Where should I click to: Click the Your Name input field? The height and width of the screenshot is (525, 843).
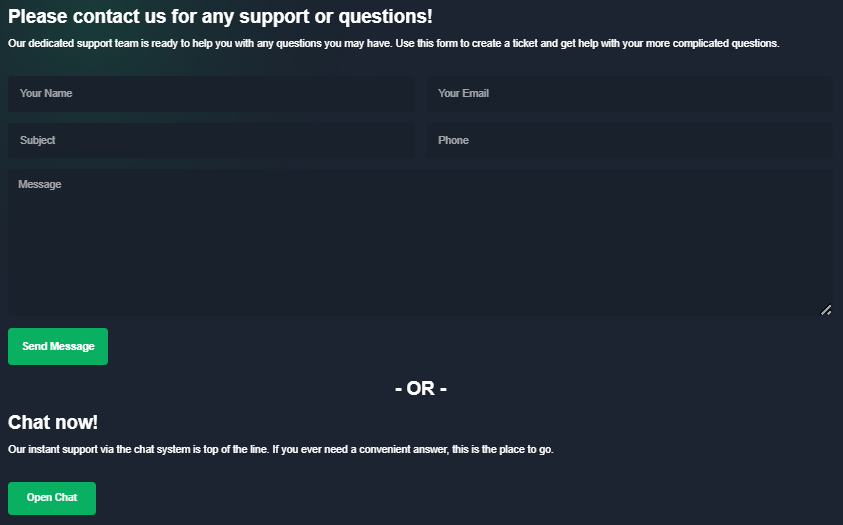coord(210,93)
